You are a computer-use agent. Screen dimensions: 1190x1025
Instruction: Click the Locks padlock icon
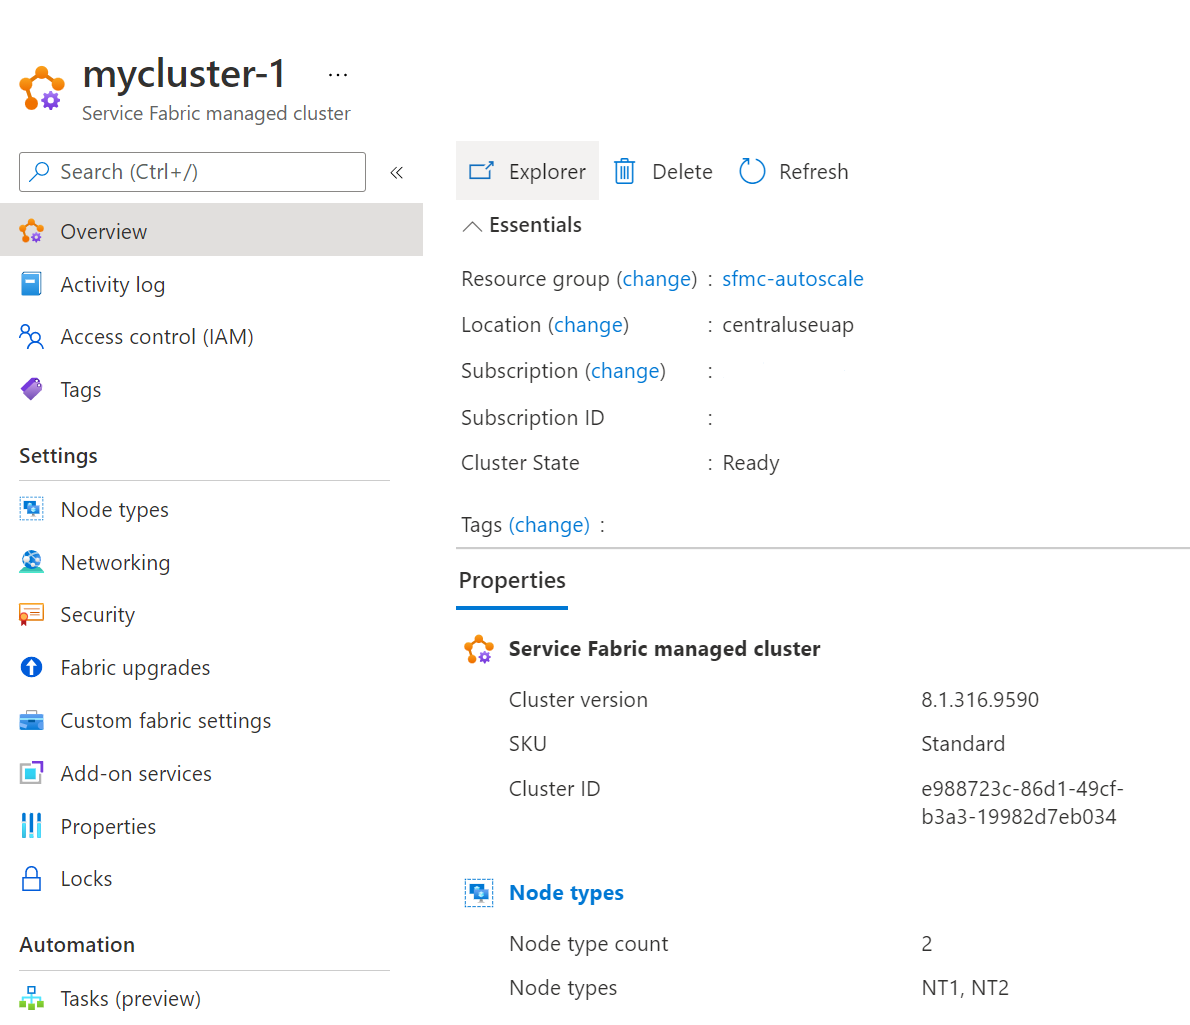[31, 879]
